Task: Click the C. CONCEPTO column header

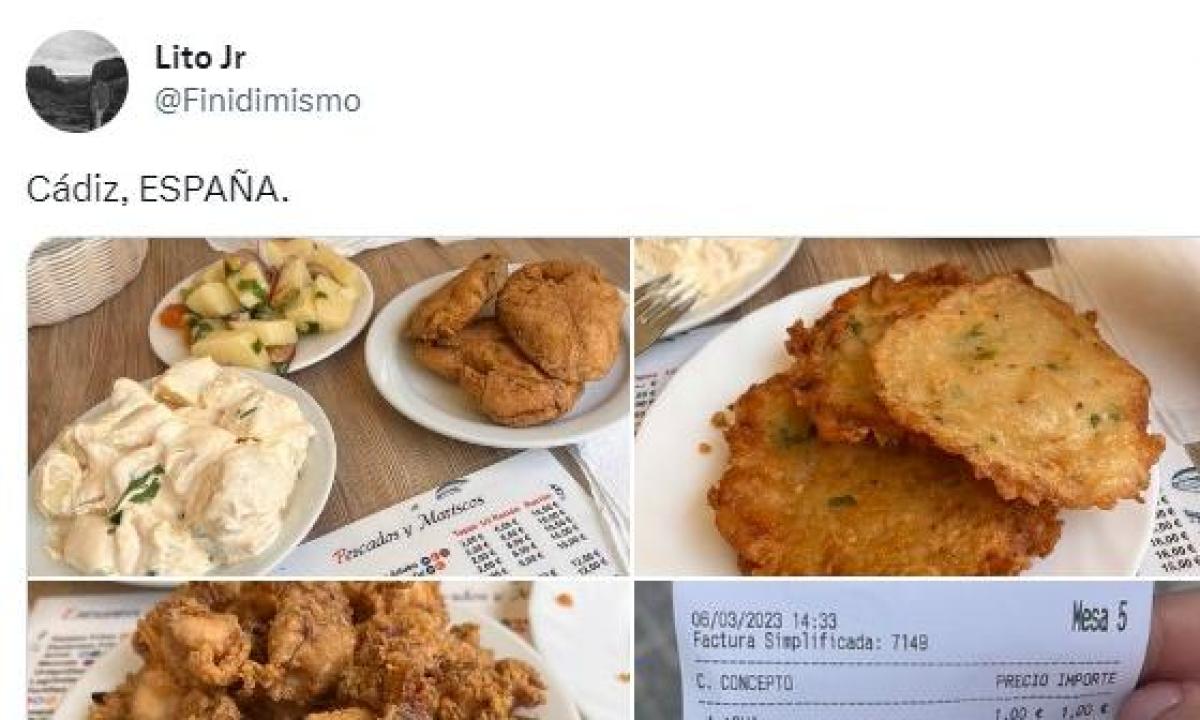Action: tap(743, 683)
